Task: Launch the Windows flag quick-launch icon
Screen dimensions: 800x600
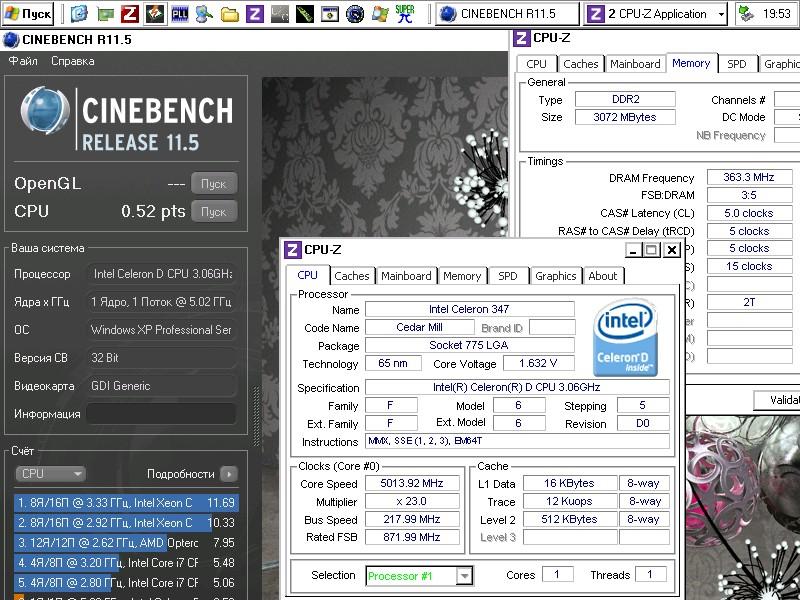Action: pos(380,14)
